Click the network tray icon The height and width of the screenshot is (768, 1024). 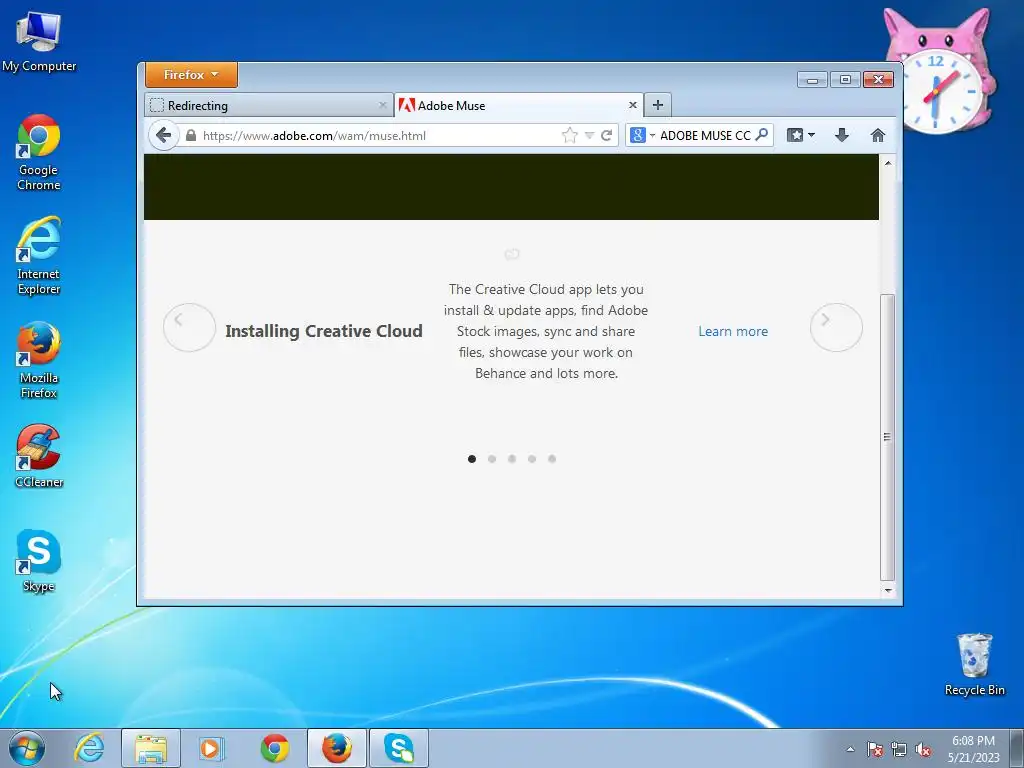(899, 749)
